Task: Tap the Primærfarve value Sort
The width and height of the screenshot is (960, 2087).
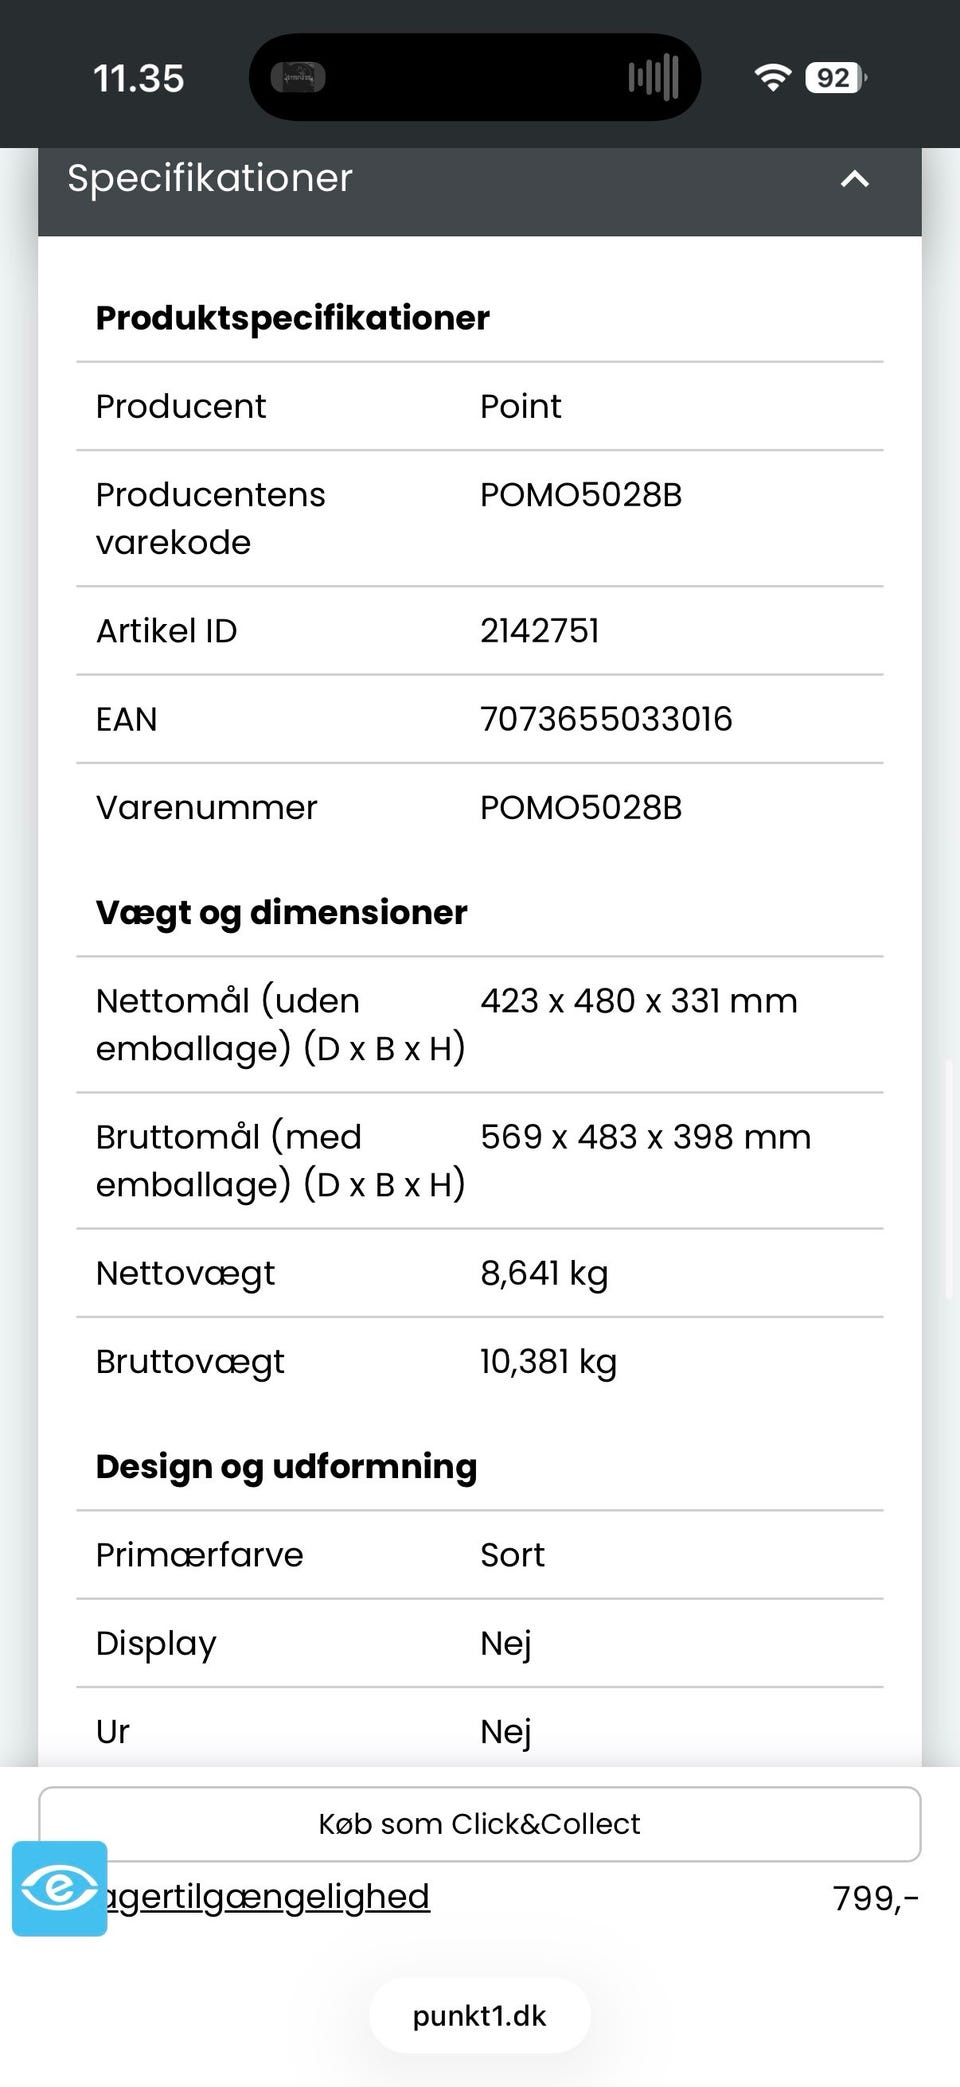Action: (x=512, y=1555)
